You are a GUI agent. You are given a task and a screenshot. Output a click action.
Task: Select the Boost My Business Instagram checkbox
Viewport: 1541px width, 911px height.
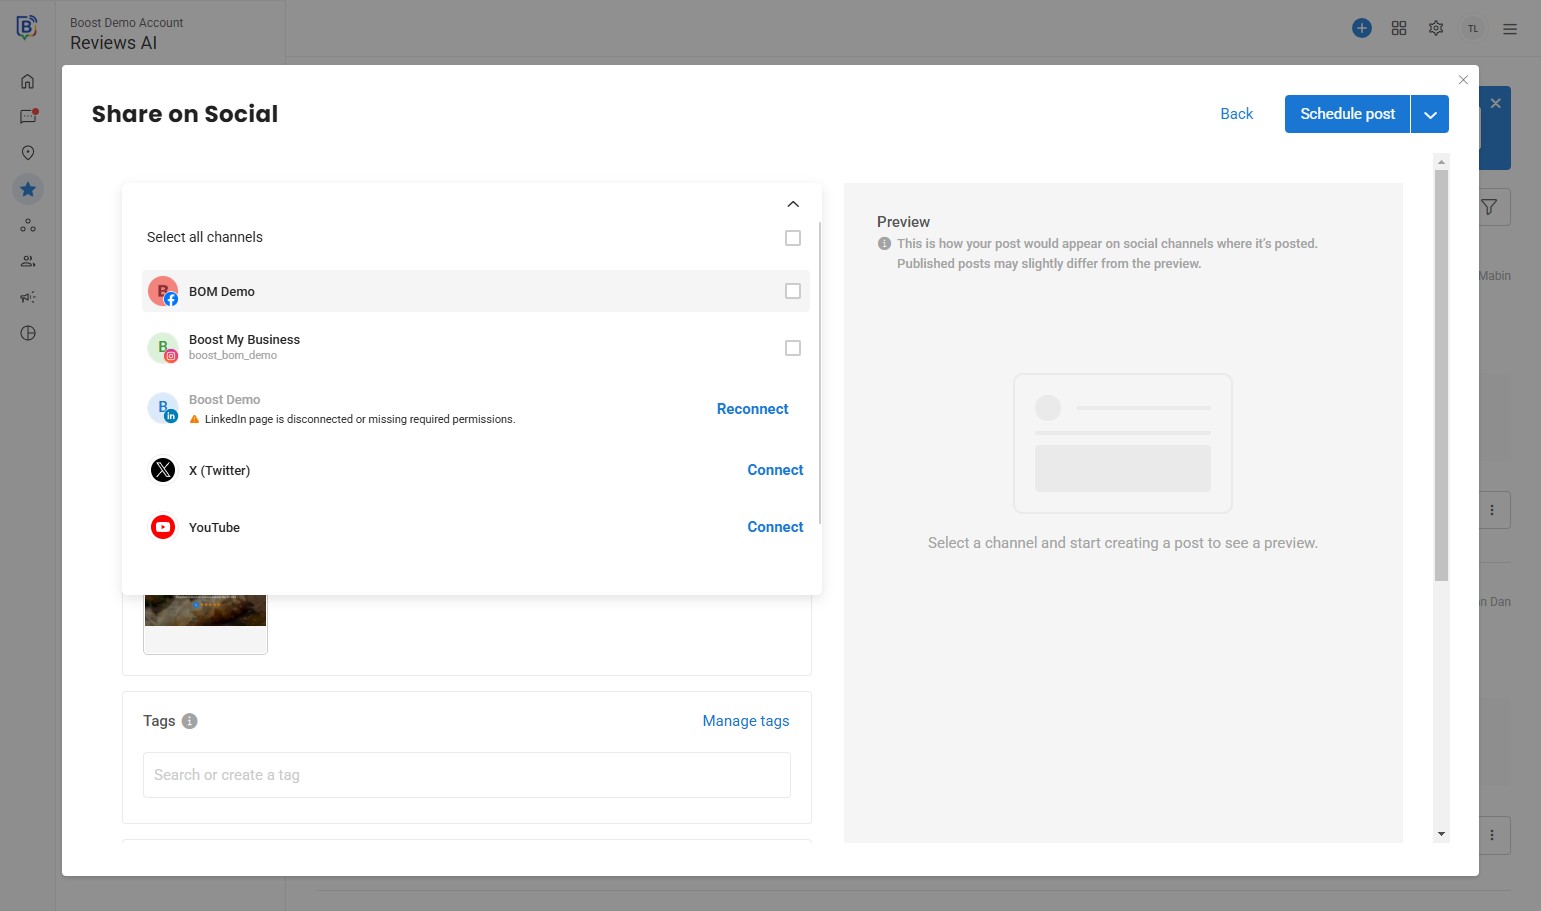[x=793, y=348]
